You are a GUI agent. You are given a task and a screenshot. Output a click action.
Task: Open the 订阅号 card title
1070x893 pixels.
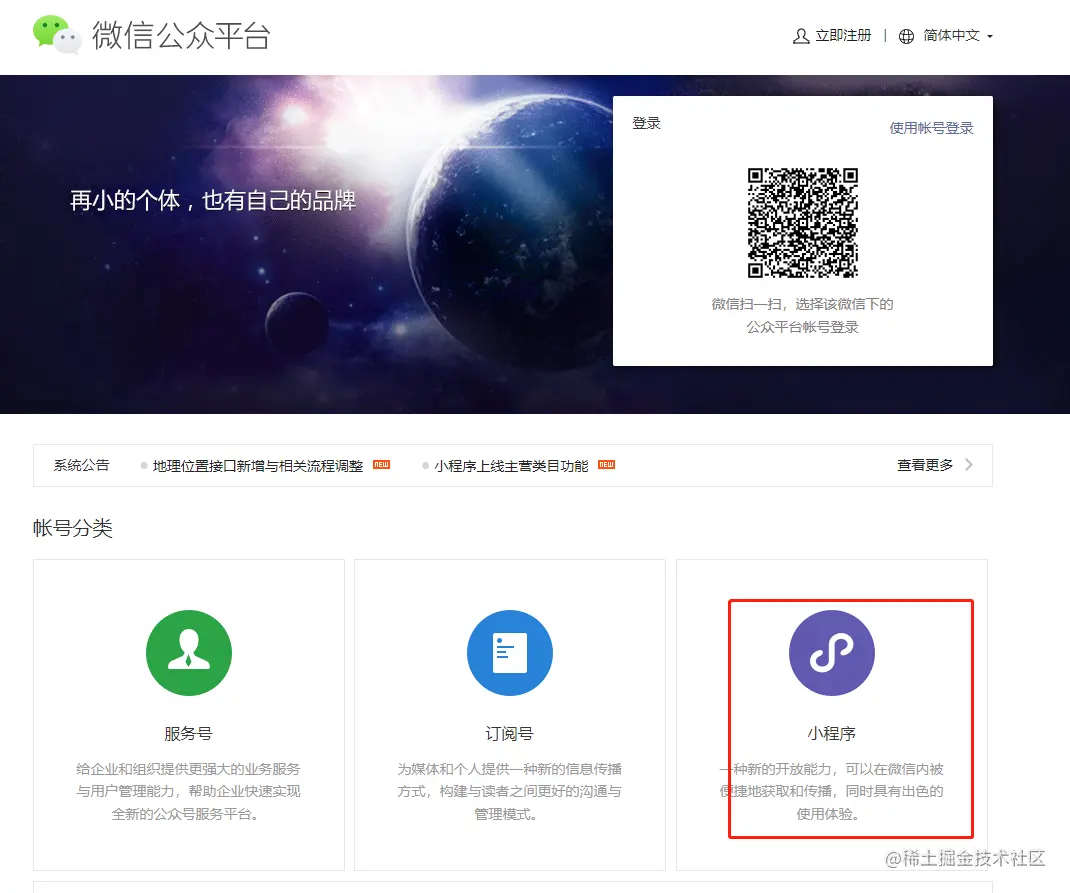(x=509, y=734)
